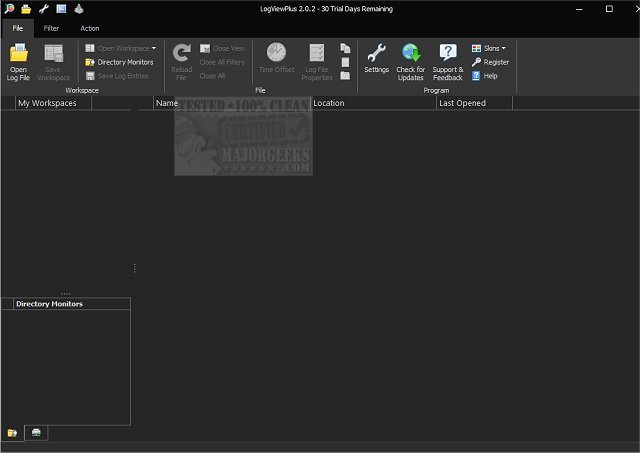Screen dimensions: 640x453
Task: Click the stamp-shaped quick-access icon
Action: click(79, 9)
